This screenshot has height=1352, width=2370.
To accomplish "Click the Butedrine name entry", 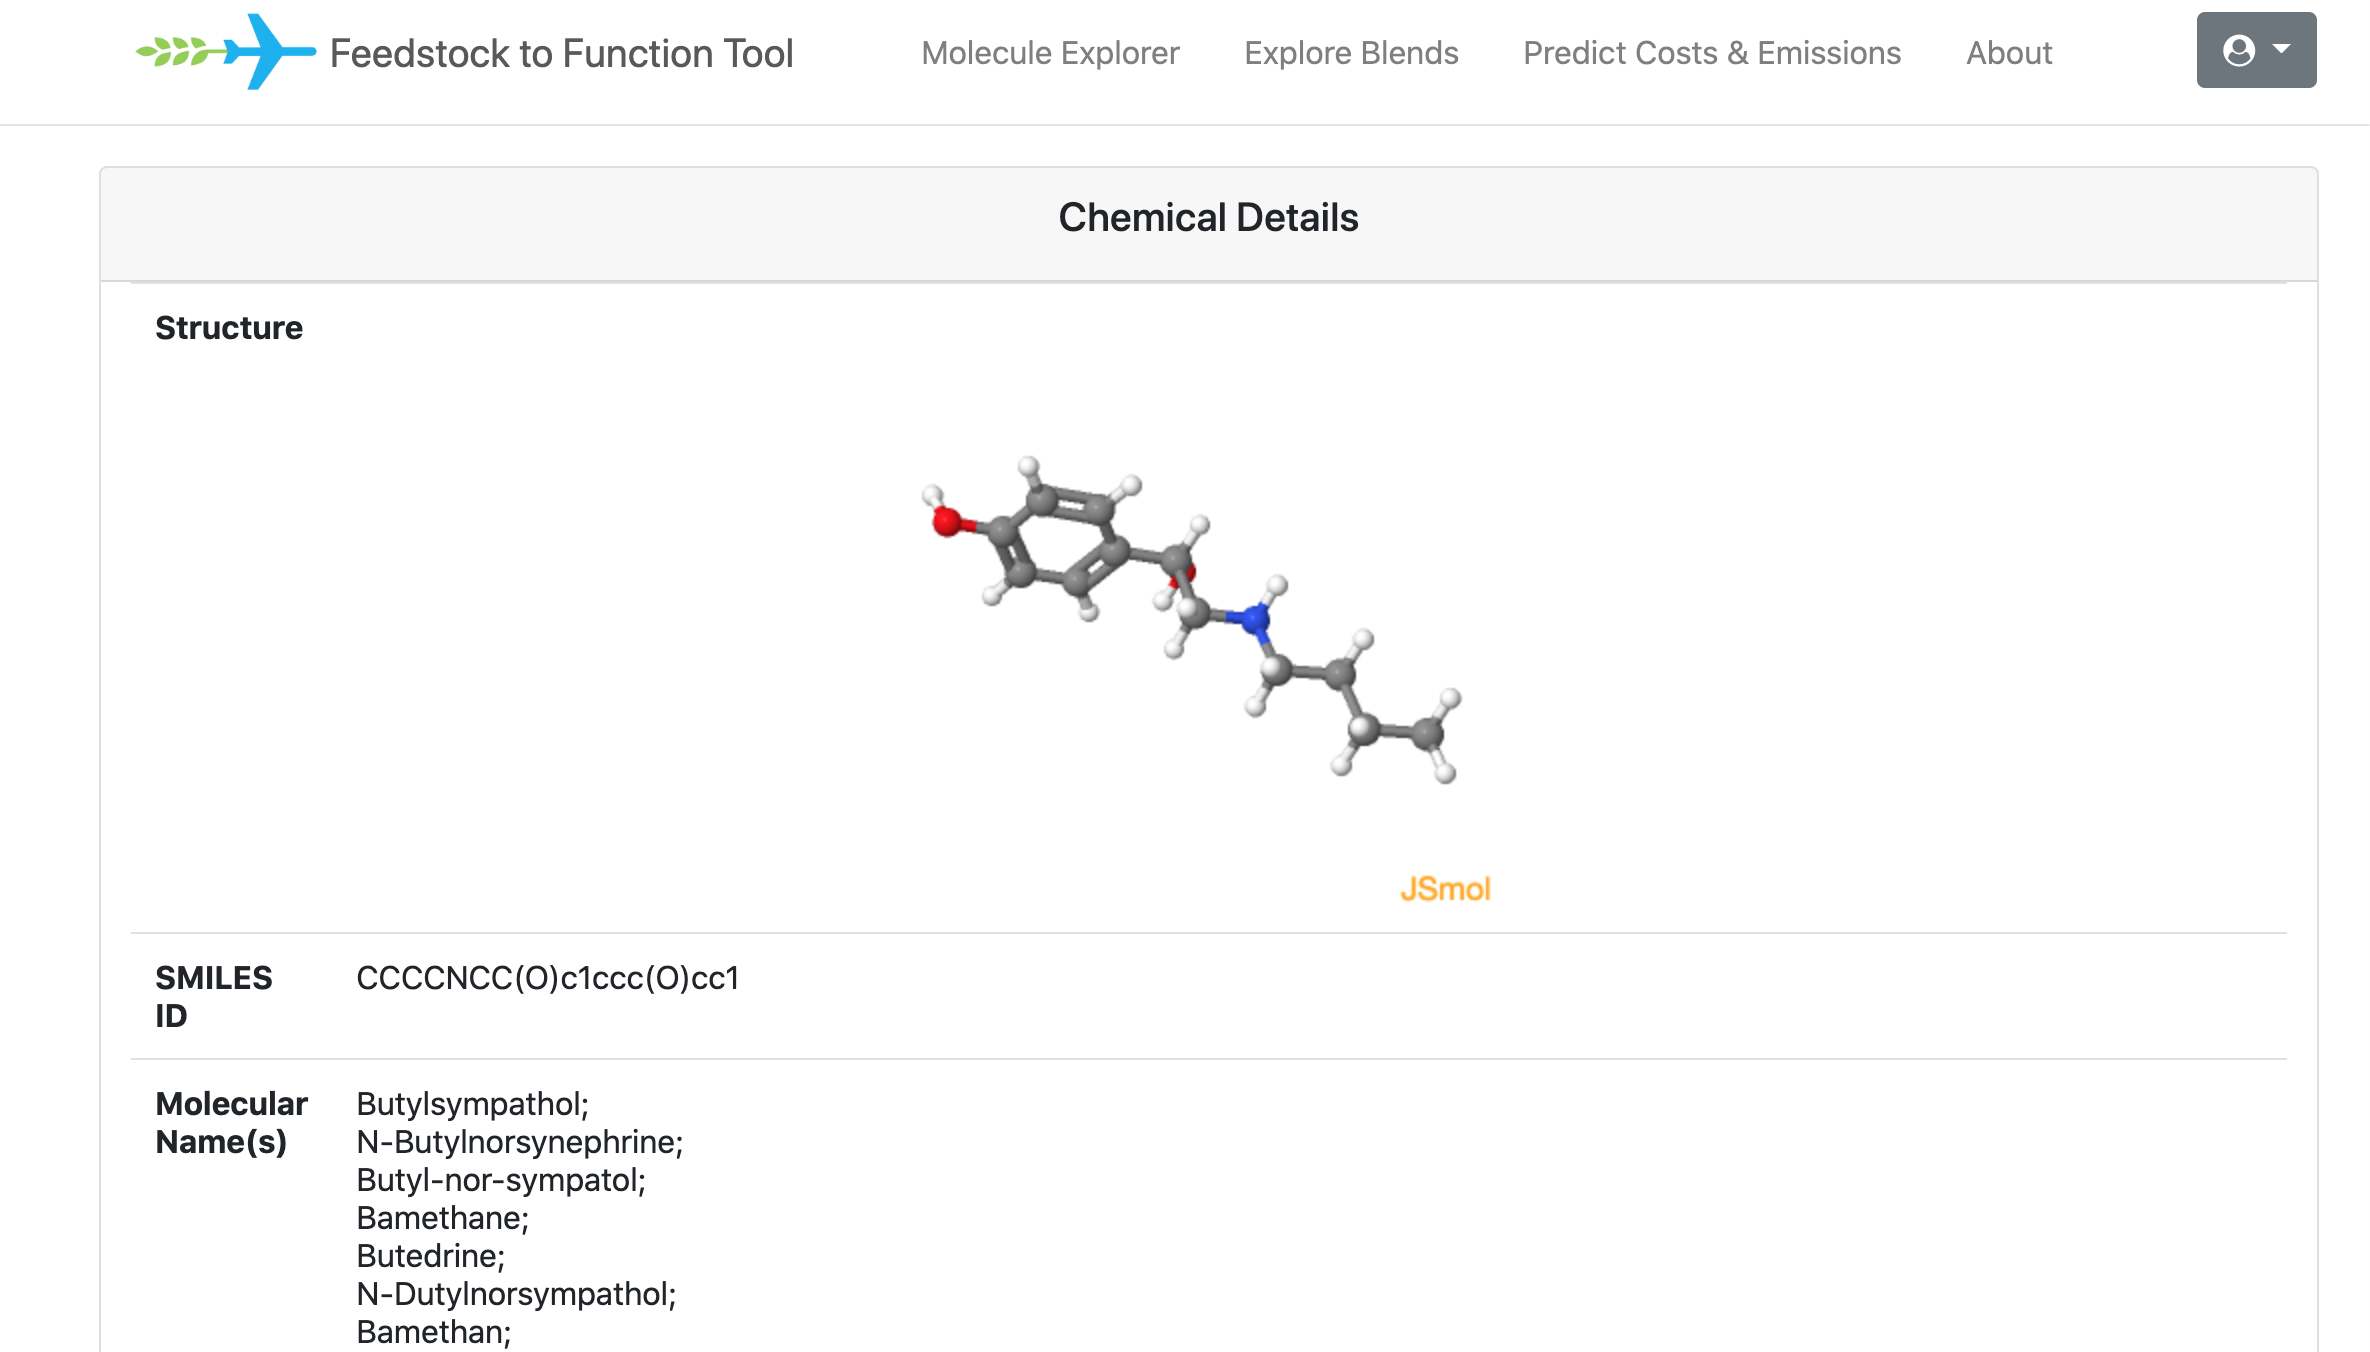I will point(430,1256).
